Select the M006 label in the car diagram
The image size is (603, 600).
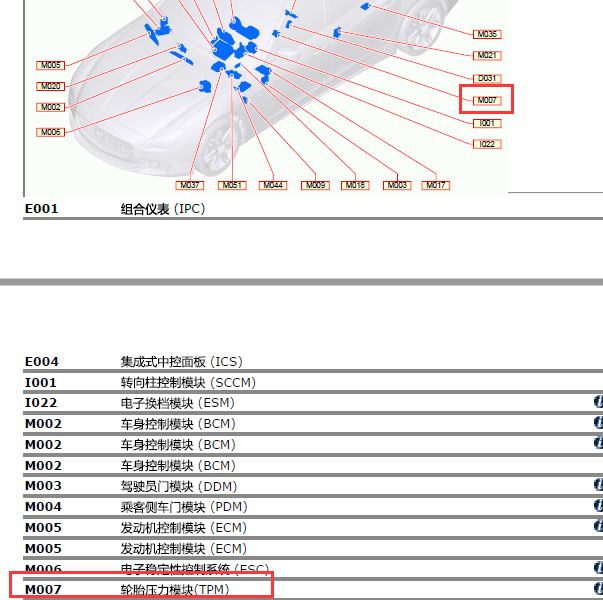[50, 132]
